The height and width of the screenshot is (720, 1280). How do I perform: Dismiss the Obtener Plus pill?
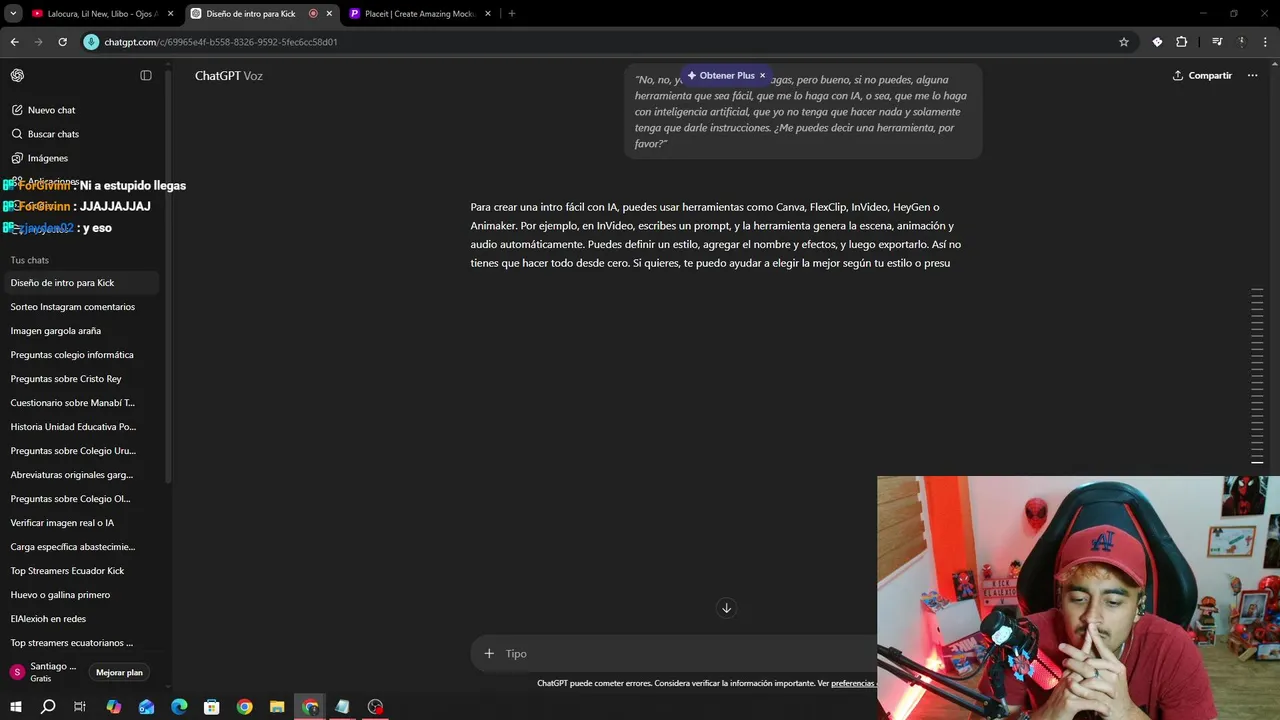pos(762,76)
